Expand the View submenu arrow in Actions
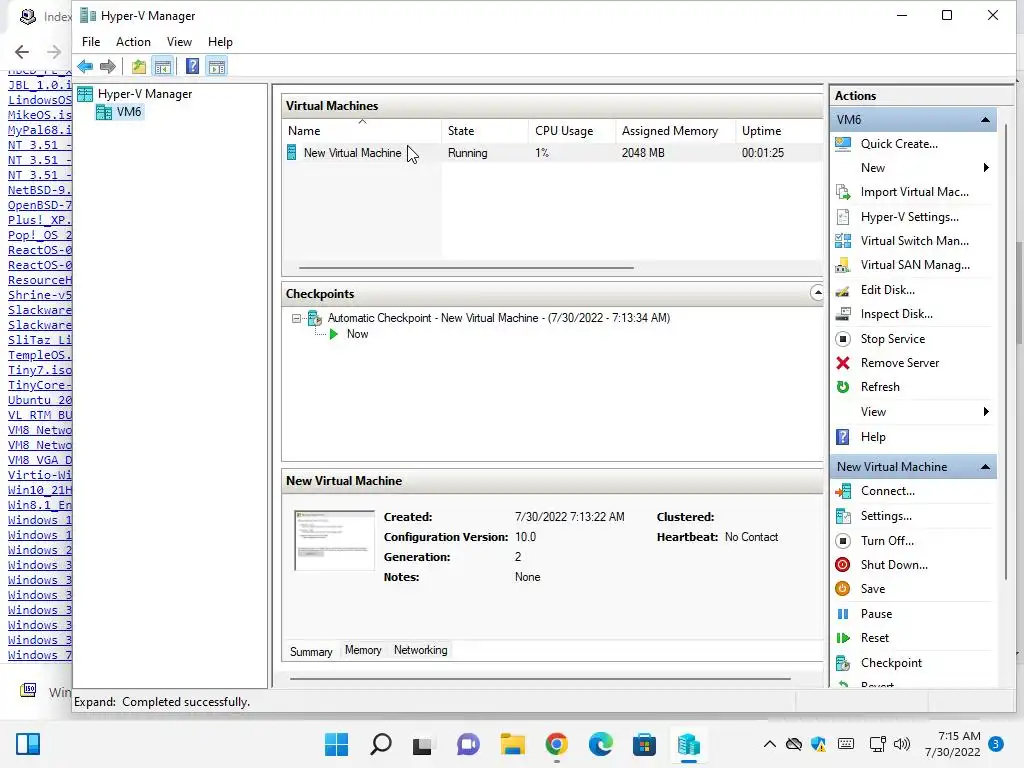 point(986,411)
